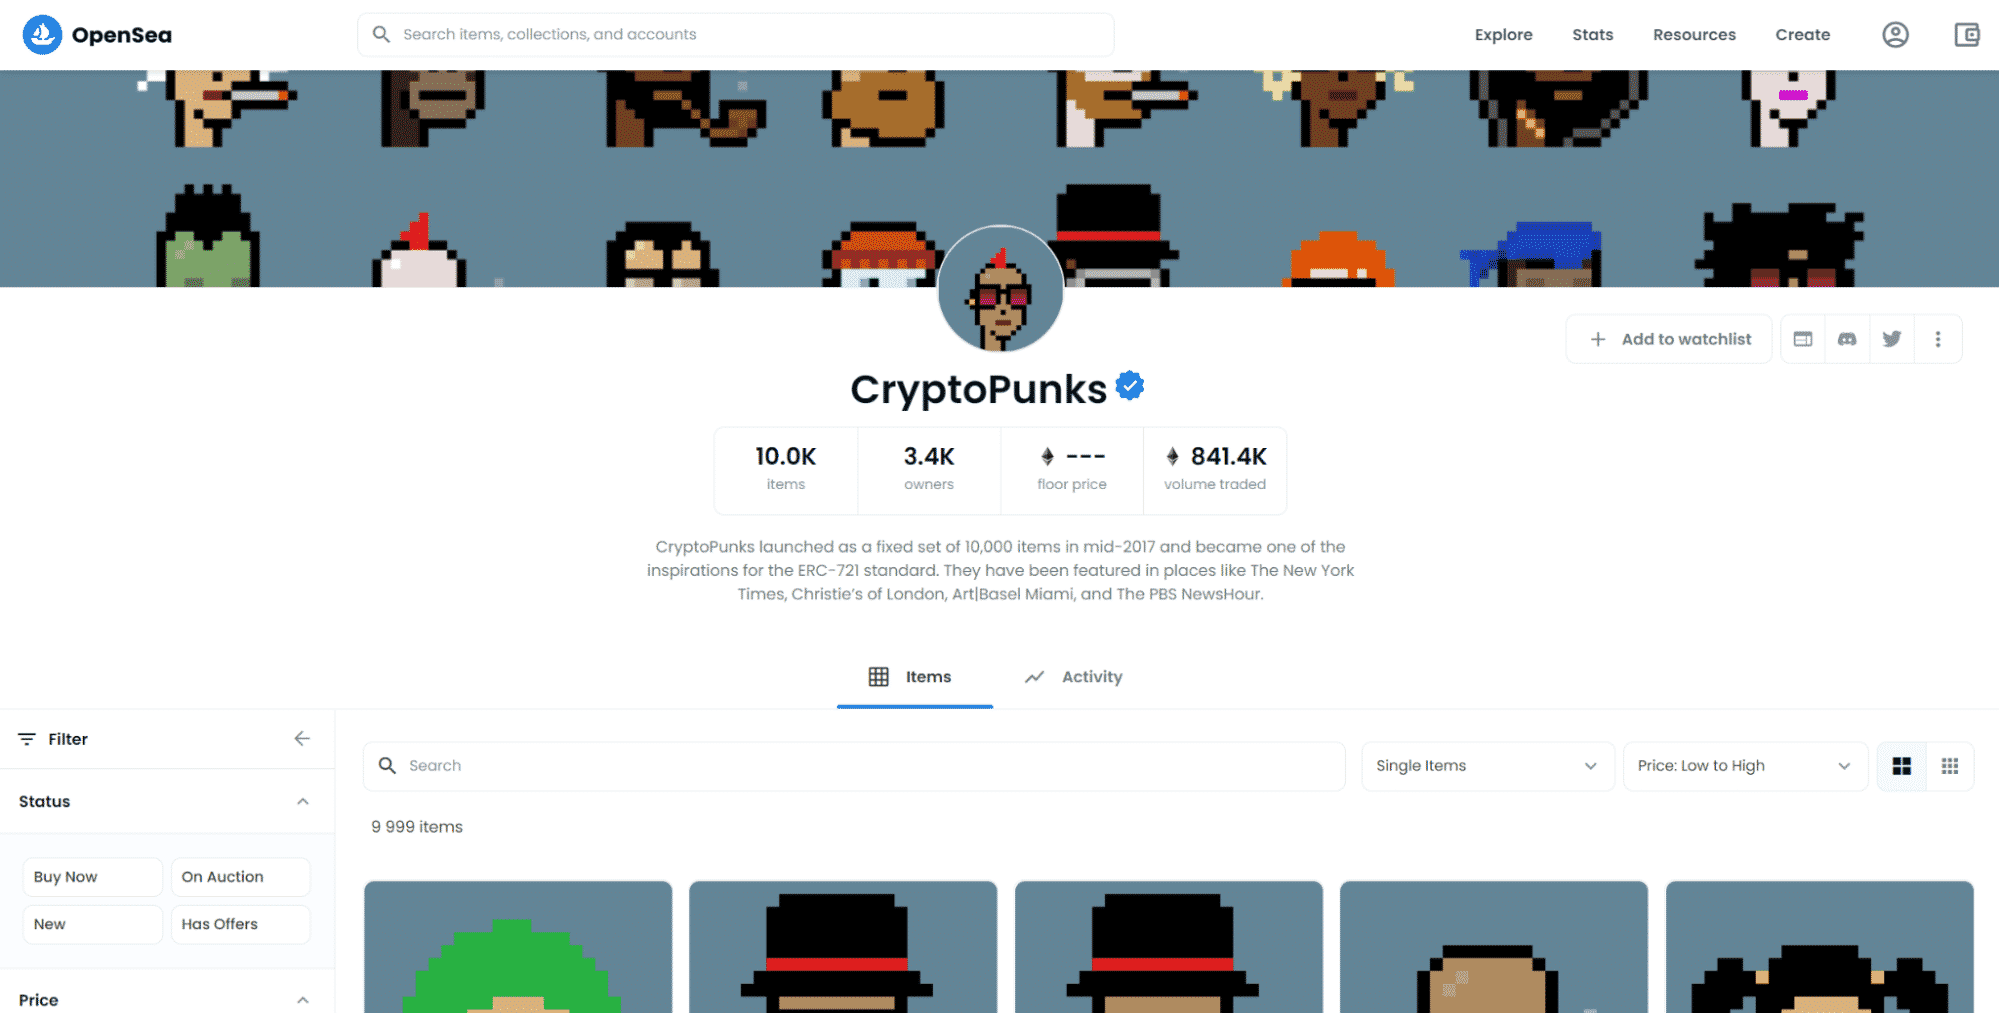The image size is (1999, 1014).
Task: Open the Single Items dropdown
Action: click(1488, 766)
